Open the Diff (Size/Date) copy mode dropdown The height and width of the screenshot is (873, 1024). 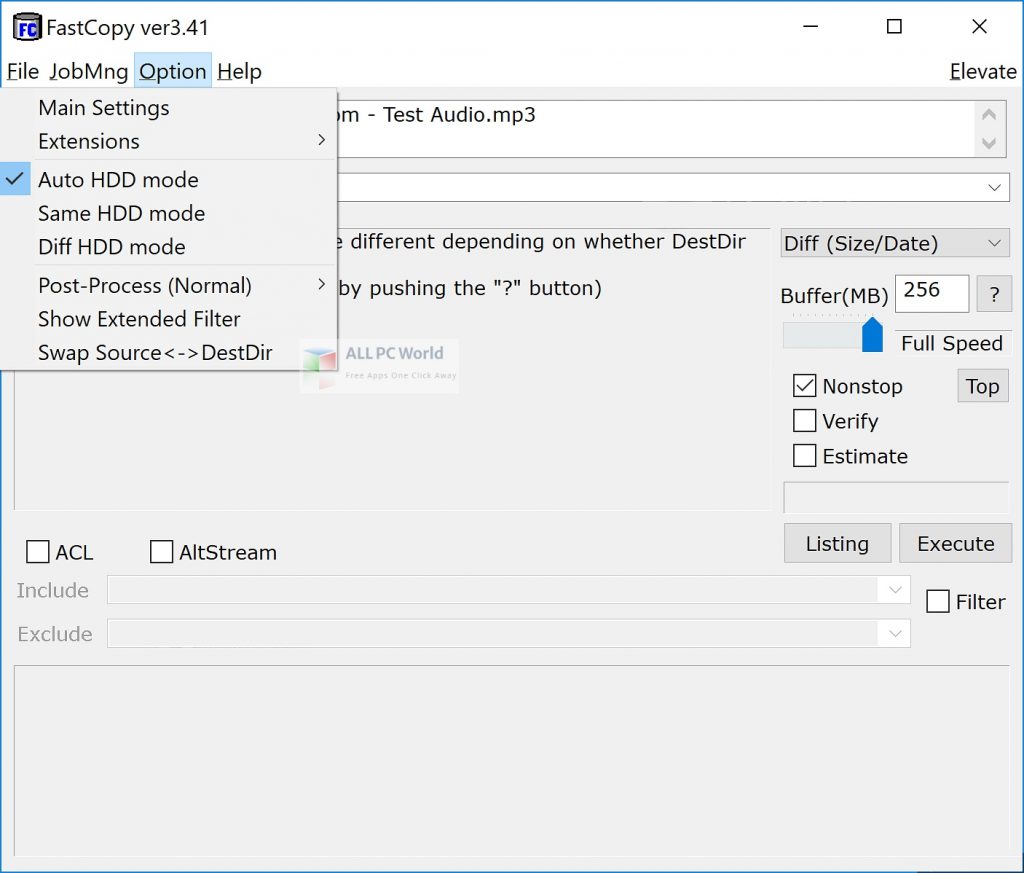[895, 244]
